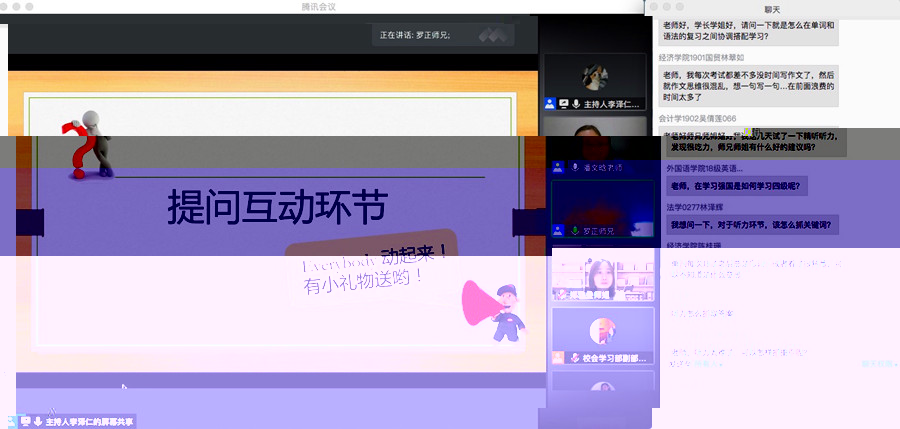
Task: Click chat sender name 经济学院1901国贸林翠如
Action: pyautogui.click(x=701, y=57)
